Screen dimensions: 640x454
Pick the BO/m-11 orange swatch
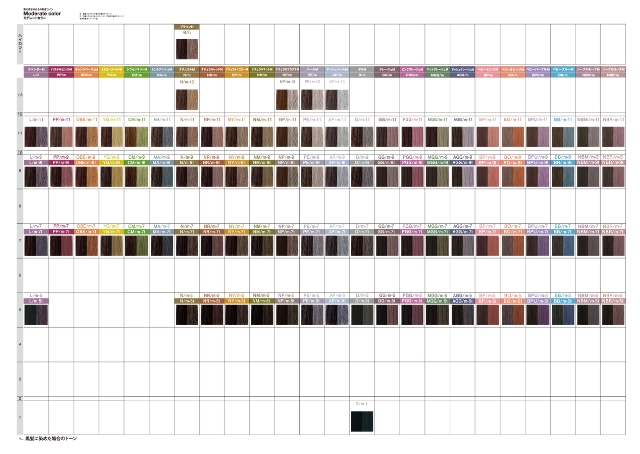[511, 136]
